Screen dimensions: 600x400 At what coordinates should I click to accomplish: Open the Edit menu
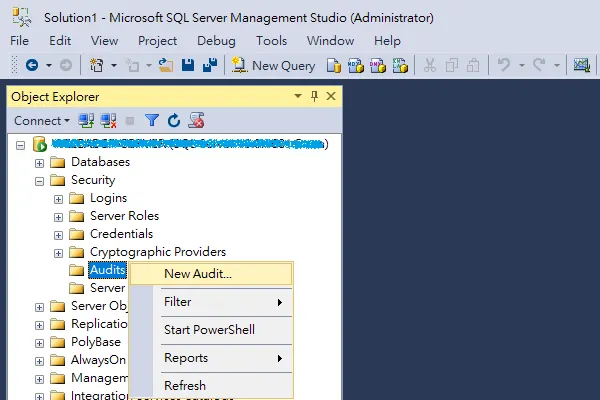tap(60, 41)
